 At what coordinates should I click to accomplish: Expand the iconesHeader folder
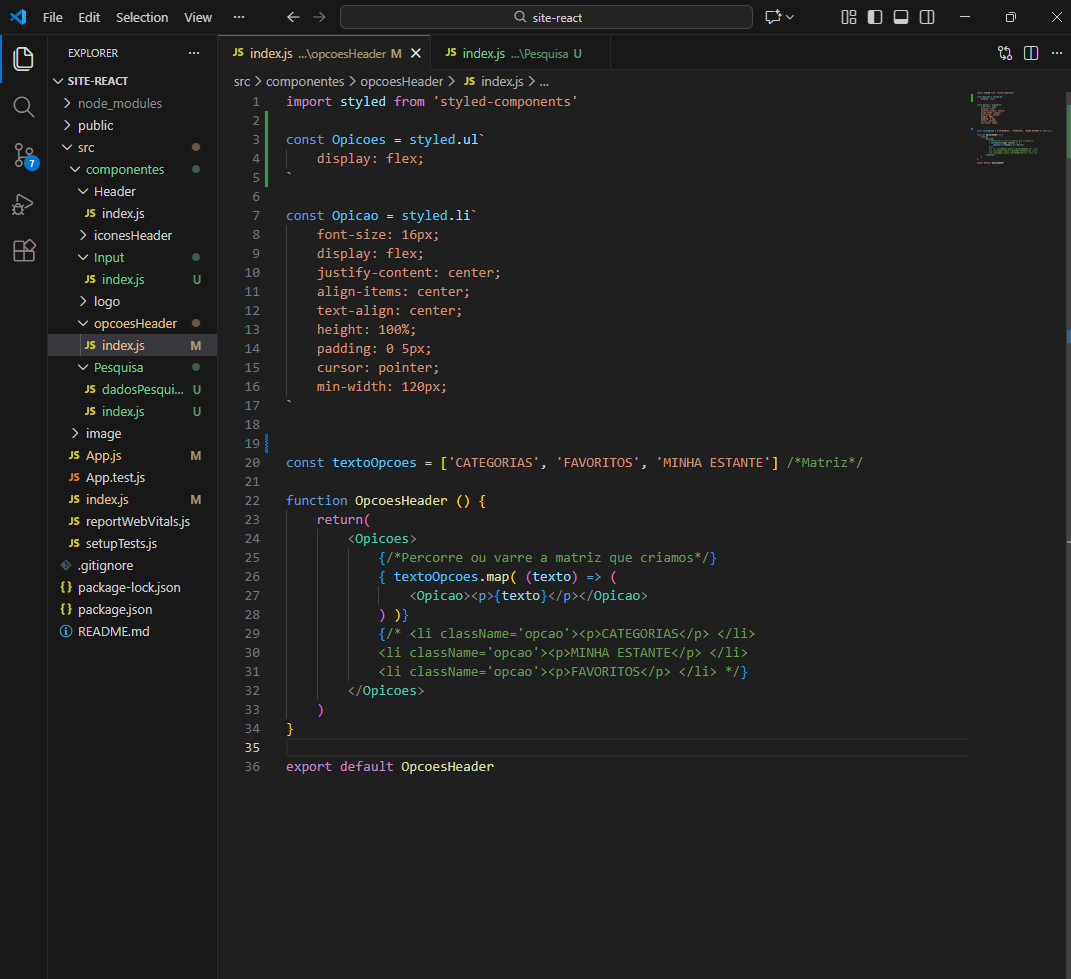(132, 235)
